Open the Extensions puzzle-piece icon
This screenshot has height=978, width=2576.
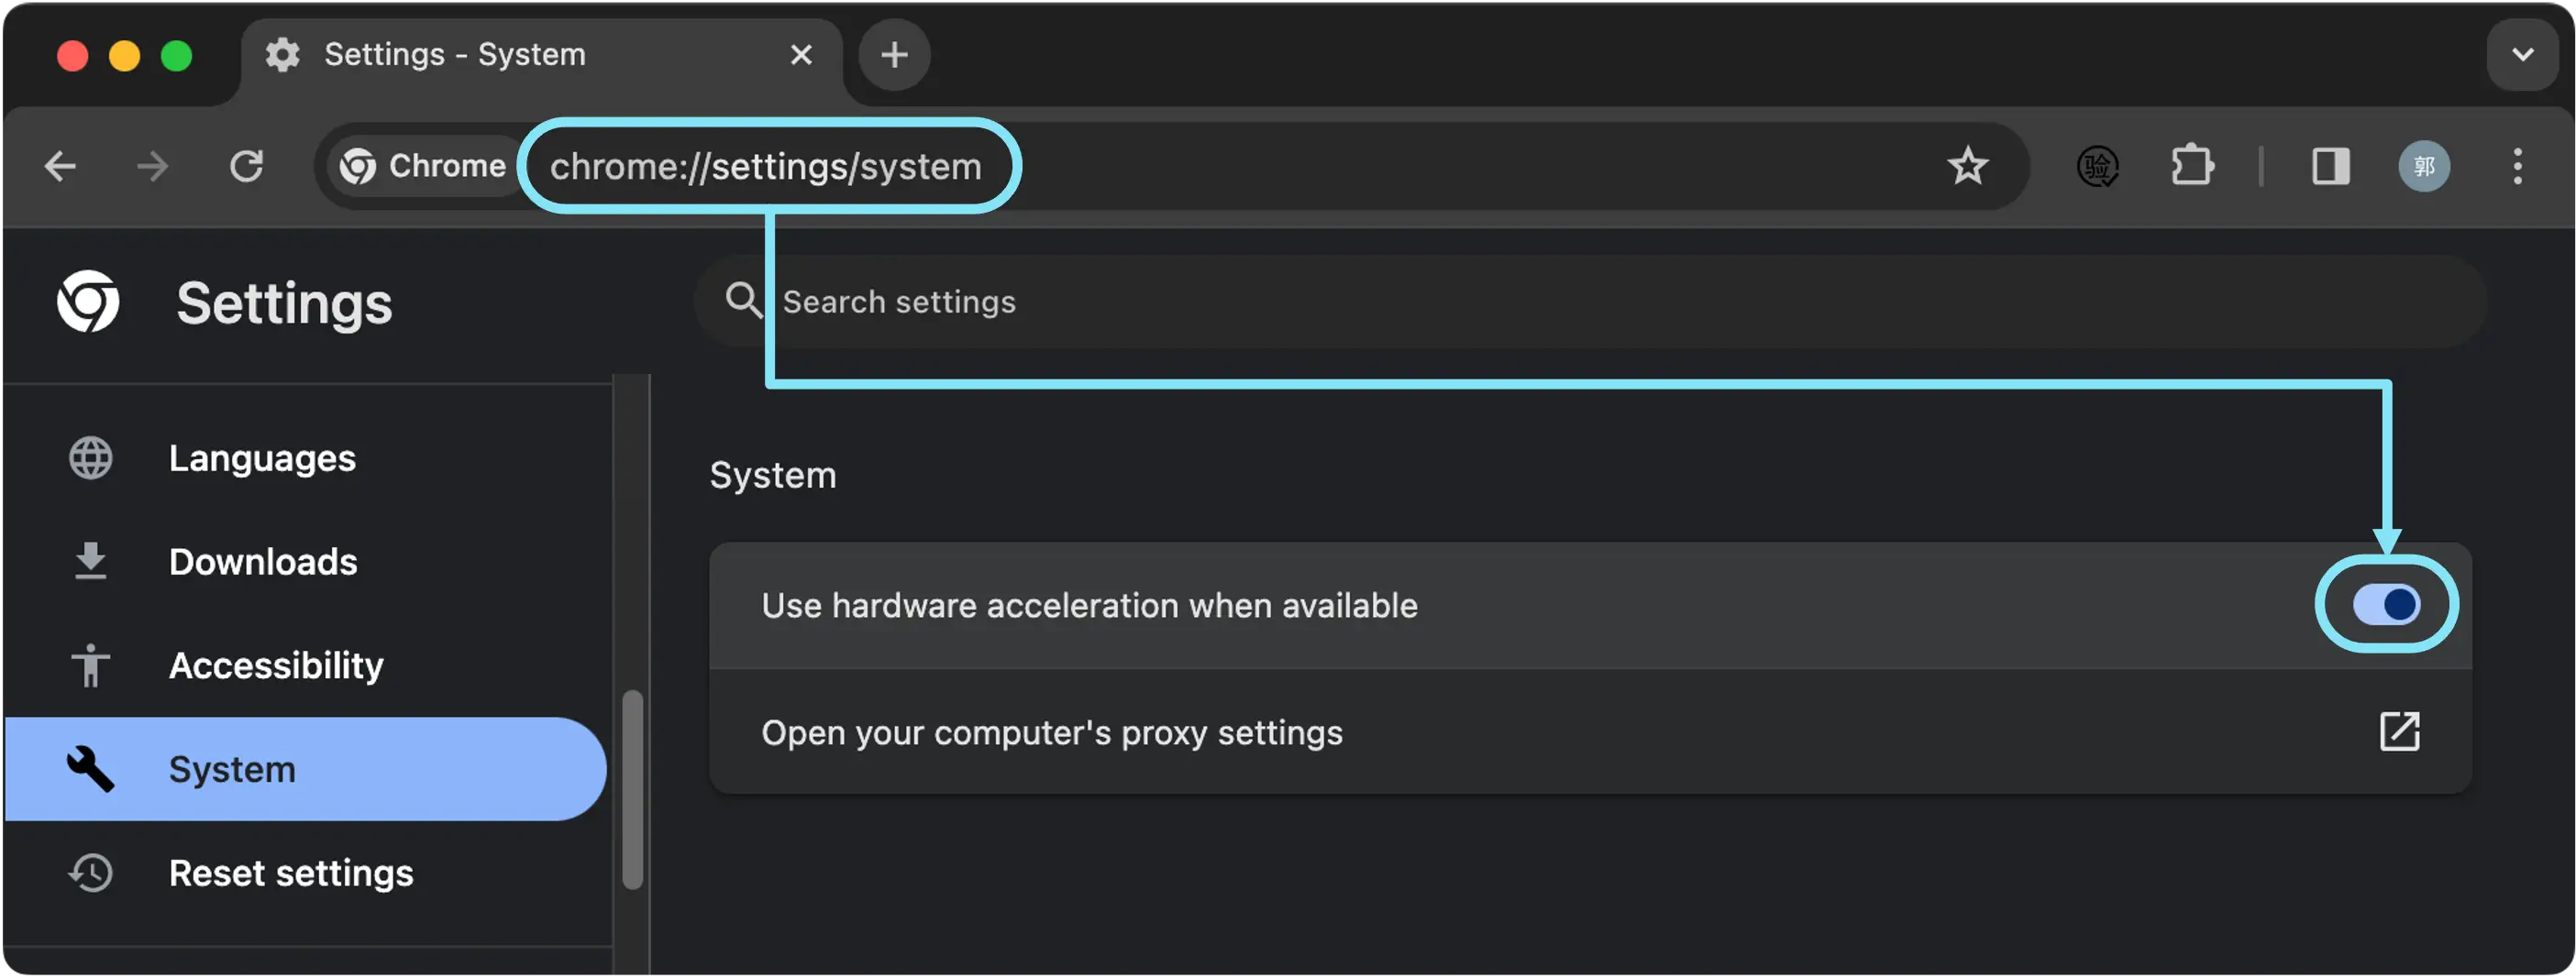(x=2192, y=166)
